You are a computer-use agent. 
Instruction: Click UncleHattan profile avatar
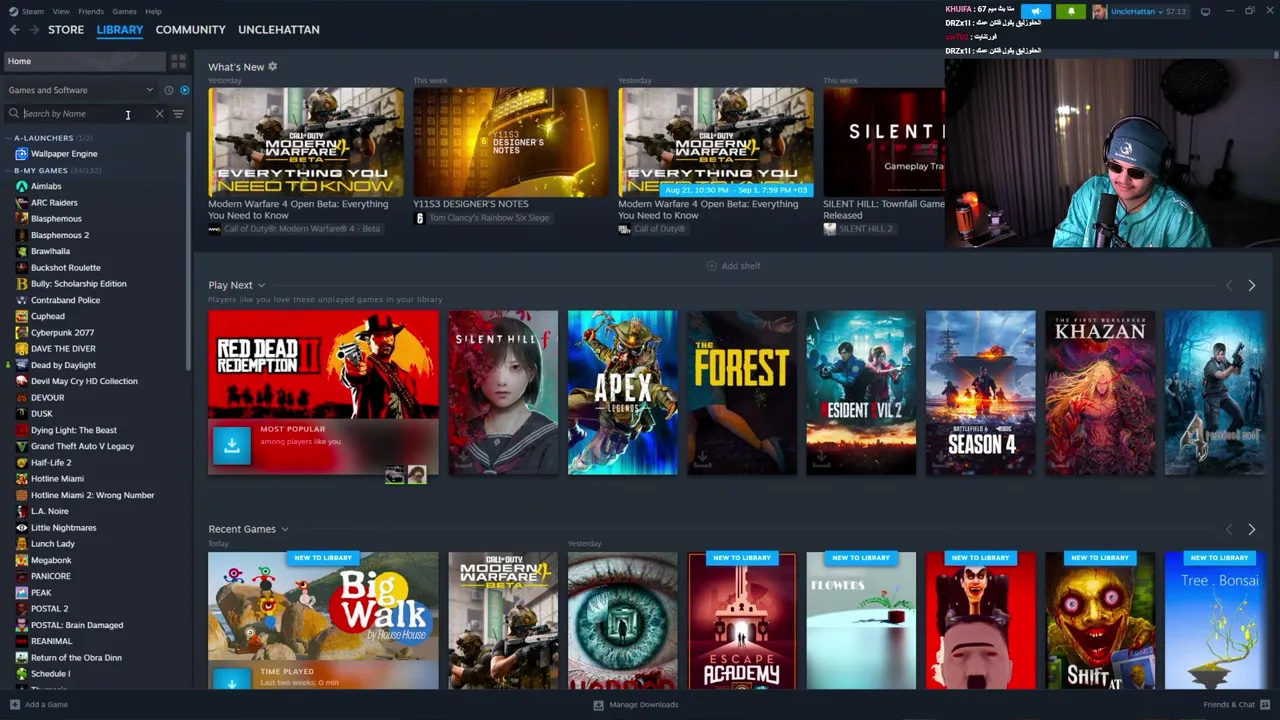[1100, 12]
